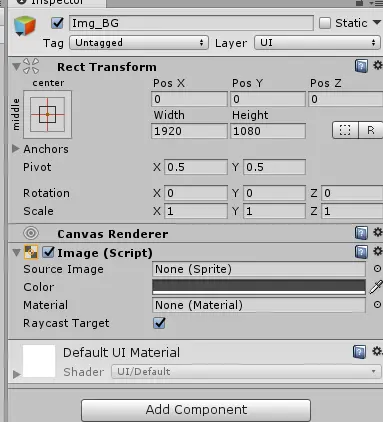Toggle blueprint mode button in Rect Transform
383x422 pixels.
(x=345, y=130)
